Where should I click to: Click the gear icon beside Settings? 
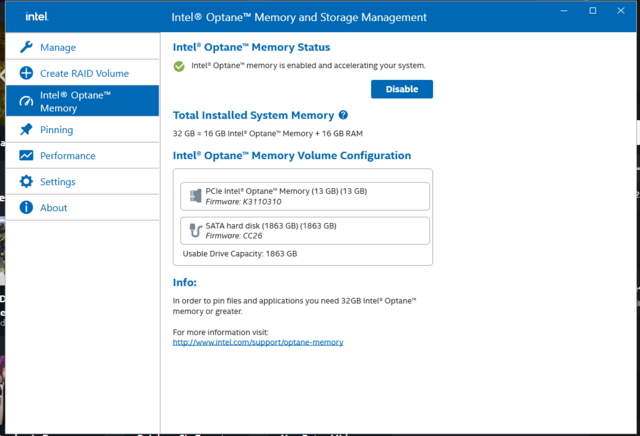26,182
